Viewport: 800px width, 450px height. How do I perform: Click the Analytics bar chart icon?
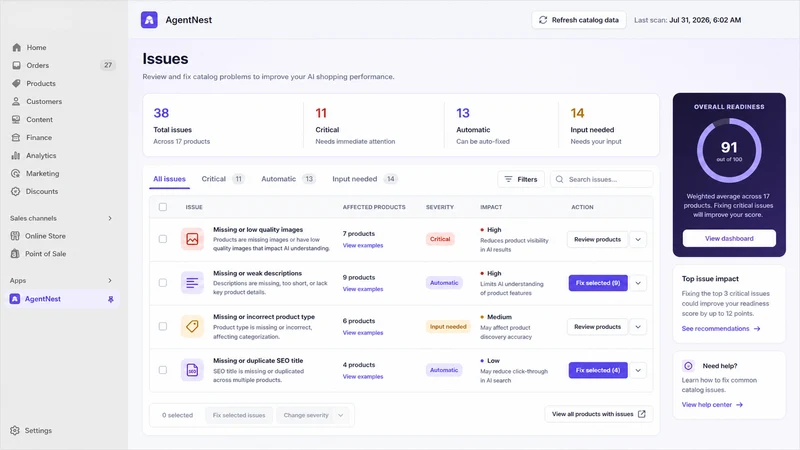(16, 156)
